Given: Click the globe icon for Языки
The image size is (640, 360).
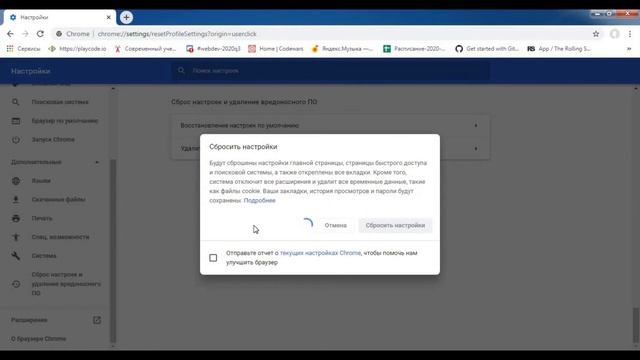Looking at the screenshot, I should pyautogui.click(x=16, y=181).
